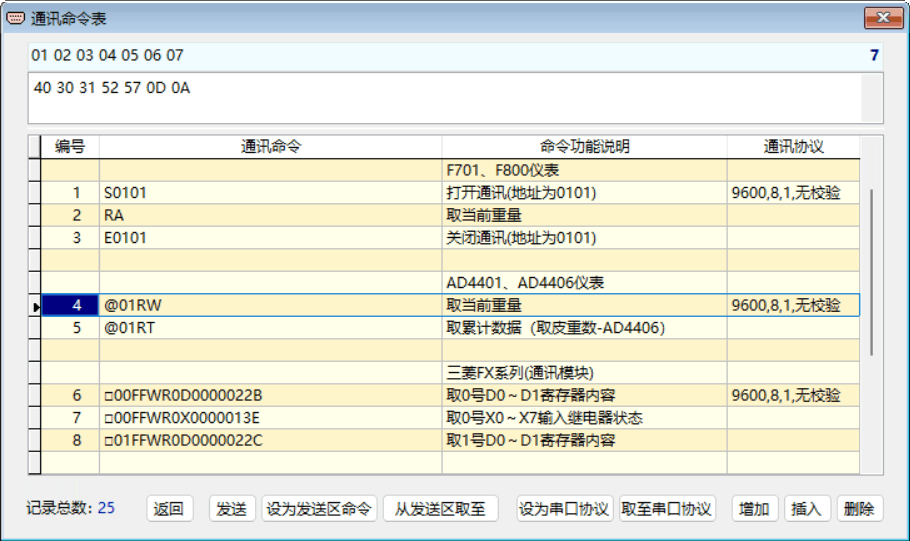The image size is (910, 541).
Task: Click the 删除 button
Action: pos(860,509)
